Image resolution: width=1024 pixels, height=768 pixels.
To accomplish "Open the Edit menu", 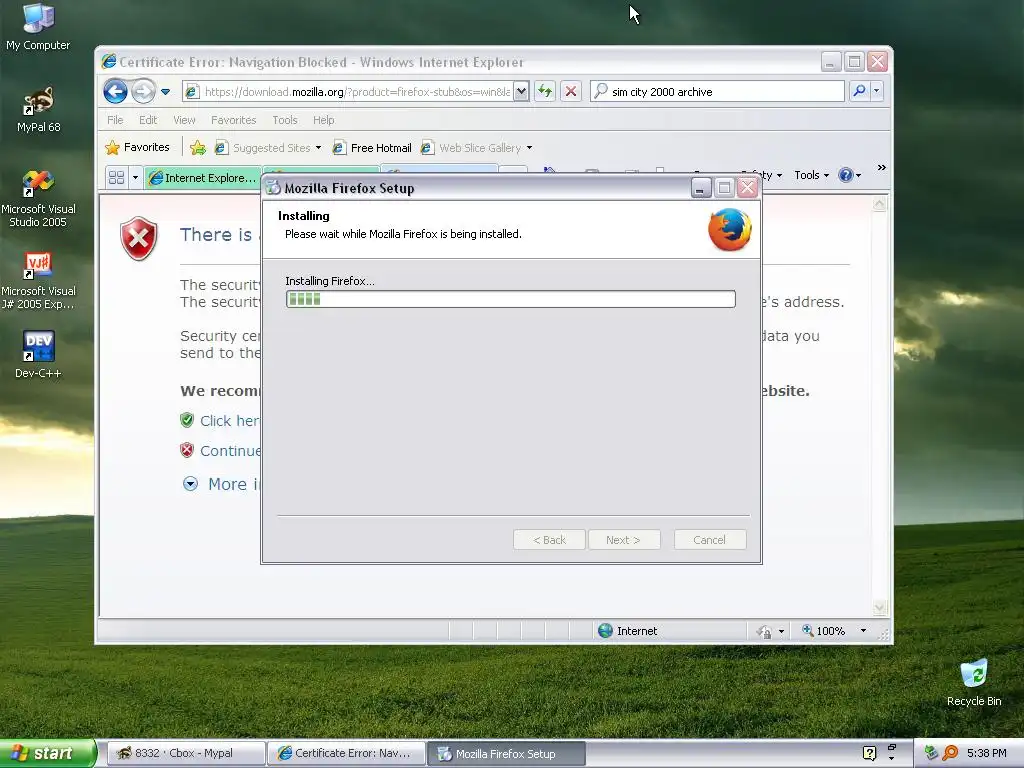I will point(148,120).
